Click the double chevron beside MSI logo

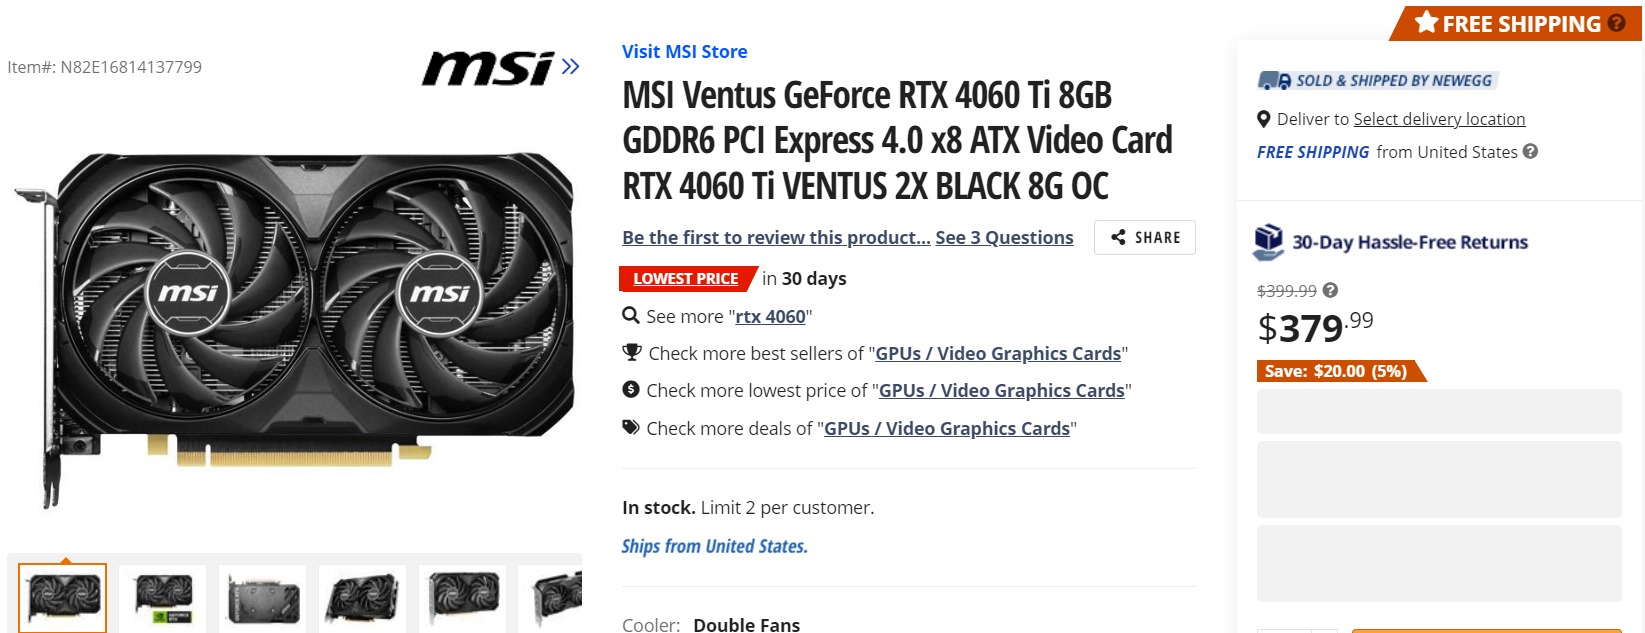pos(570,67)
